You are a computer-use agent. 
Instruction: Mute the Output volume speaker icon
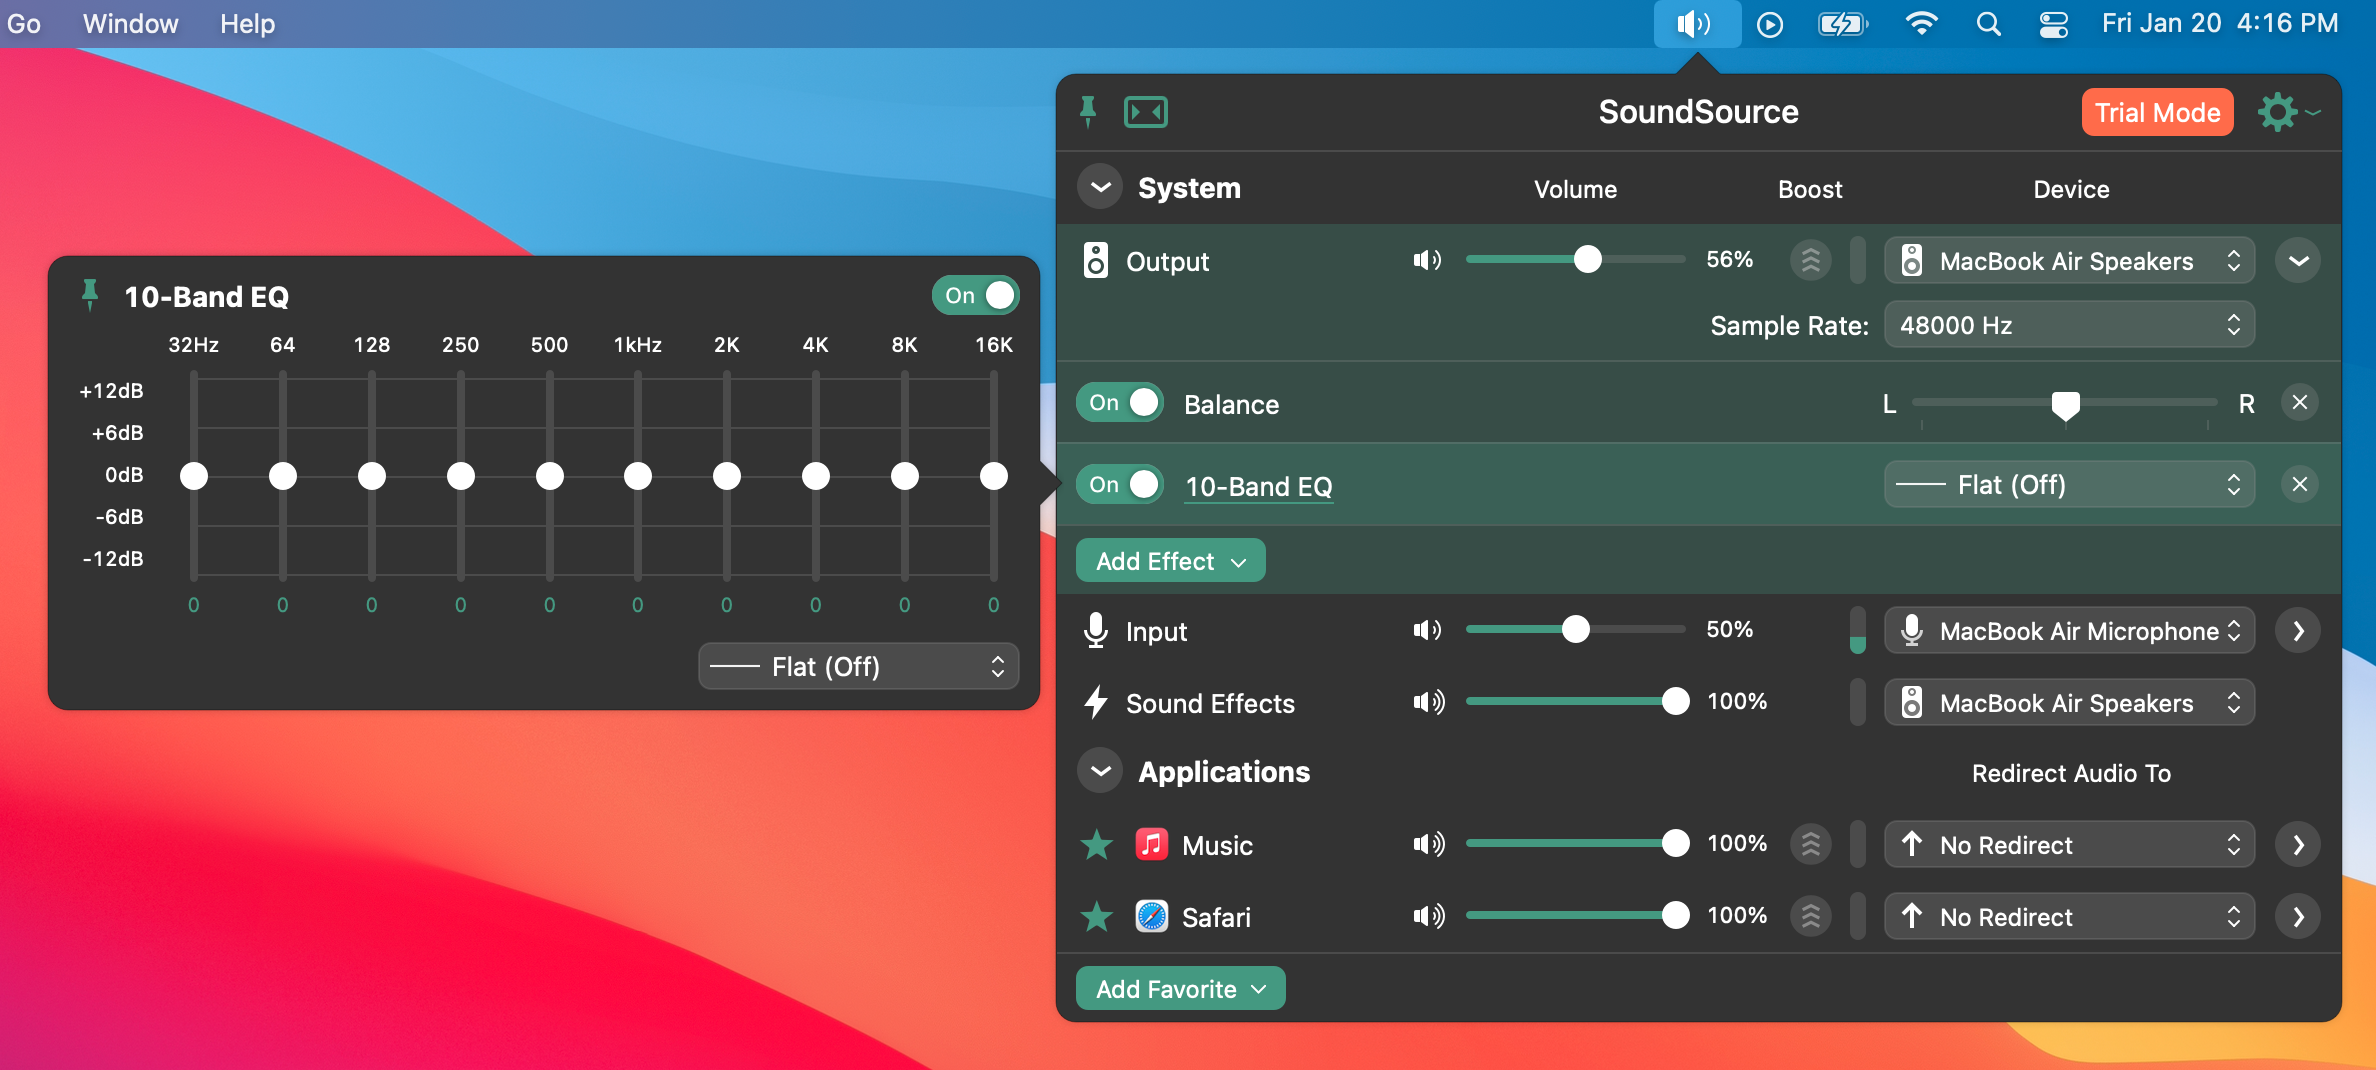click(1427, 260)
